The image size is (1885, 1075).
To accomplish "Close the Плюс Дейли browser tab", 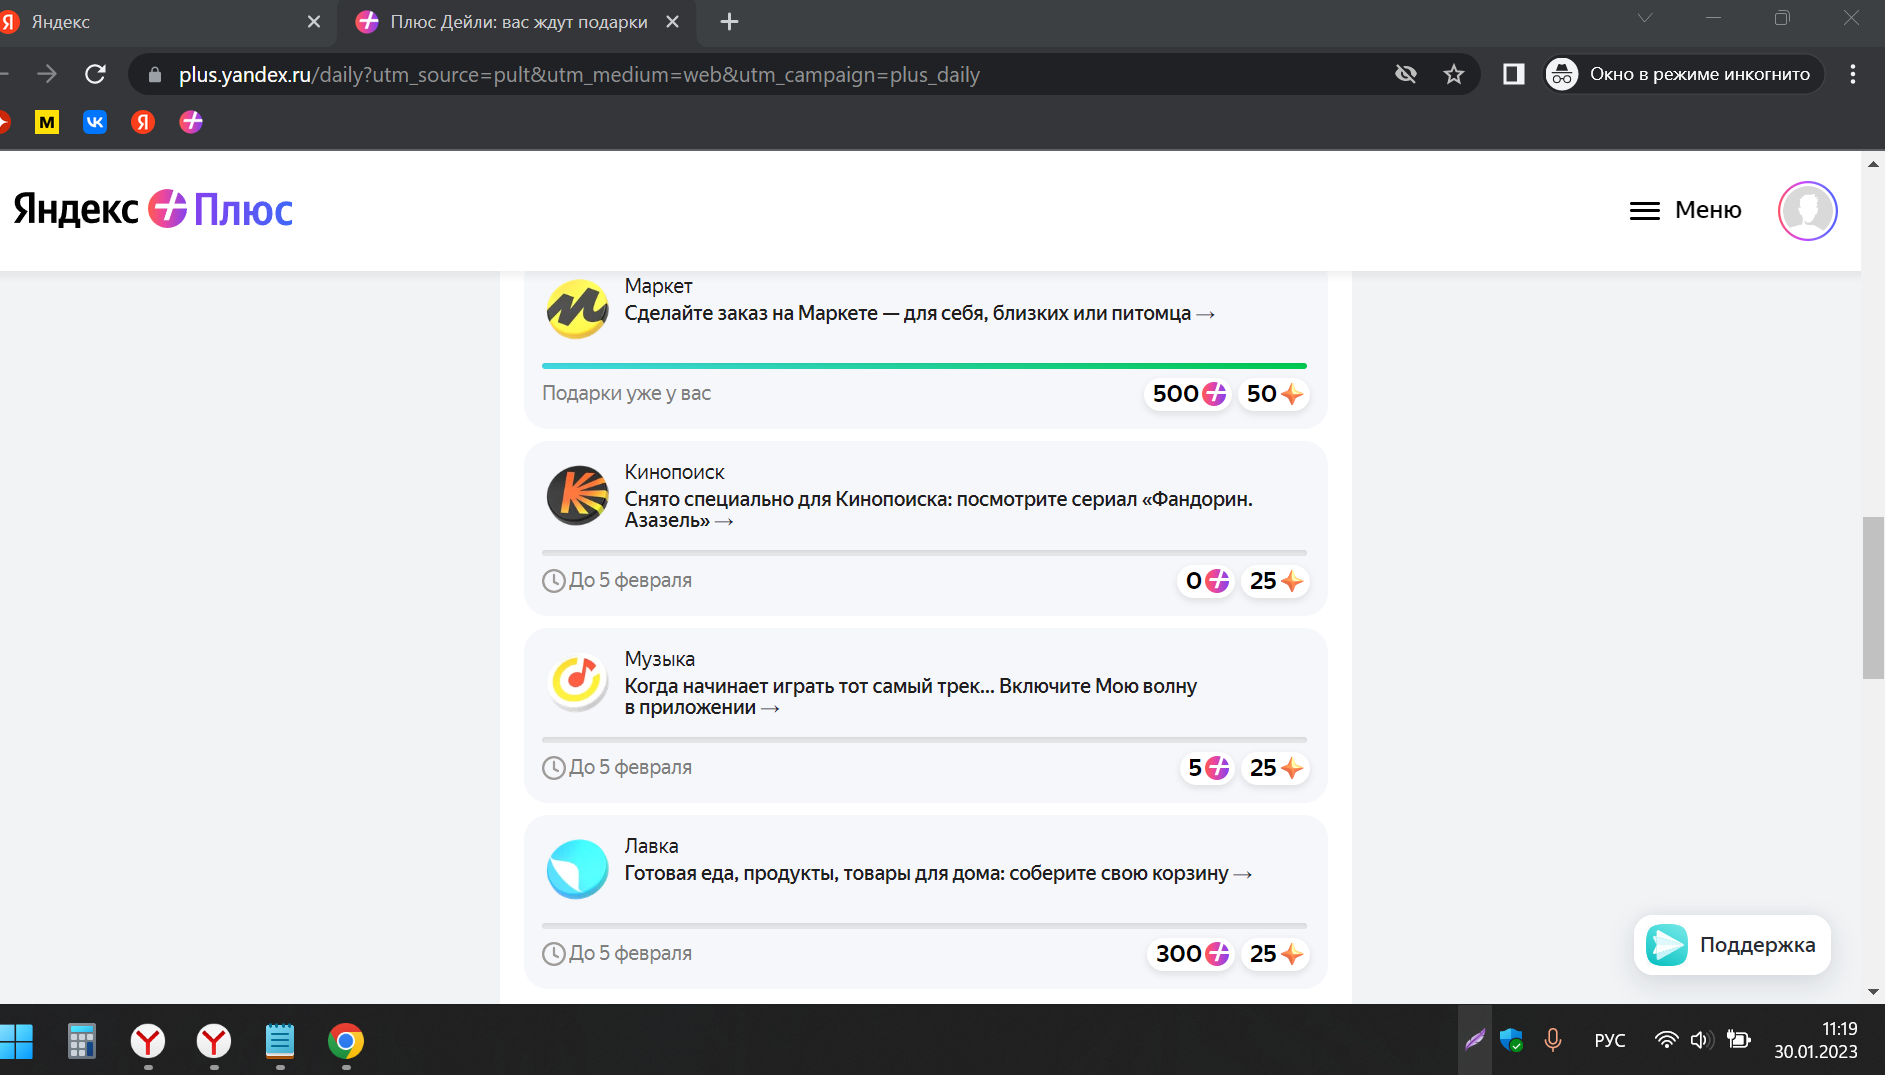I will [673, 22].
